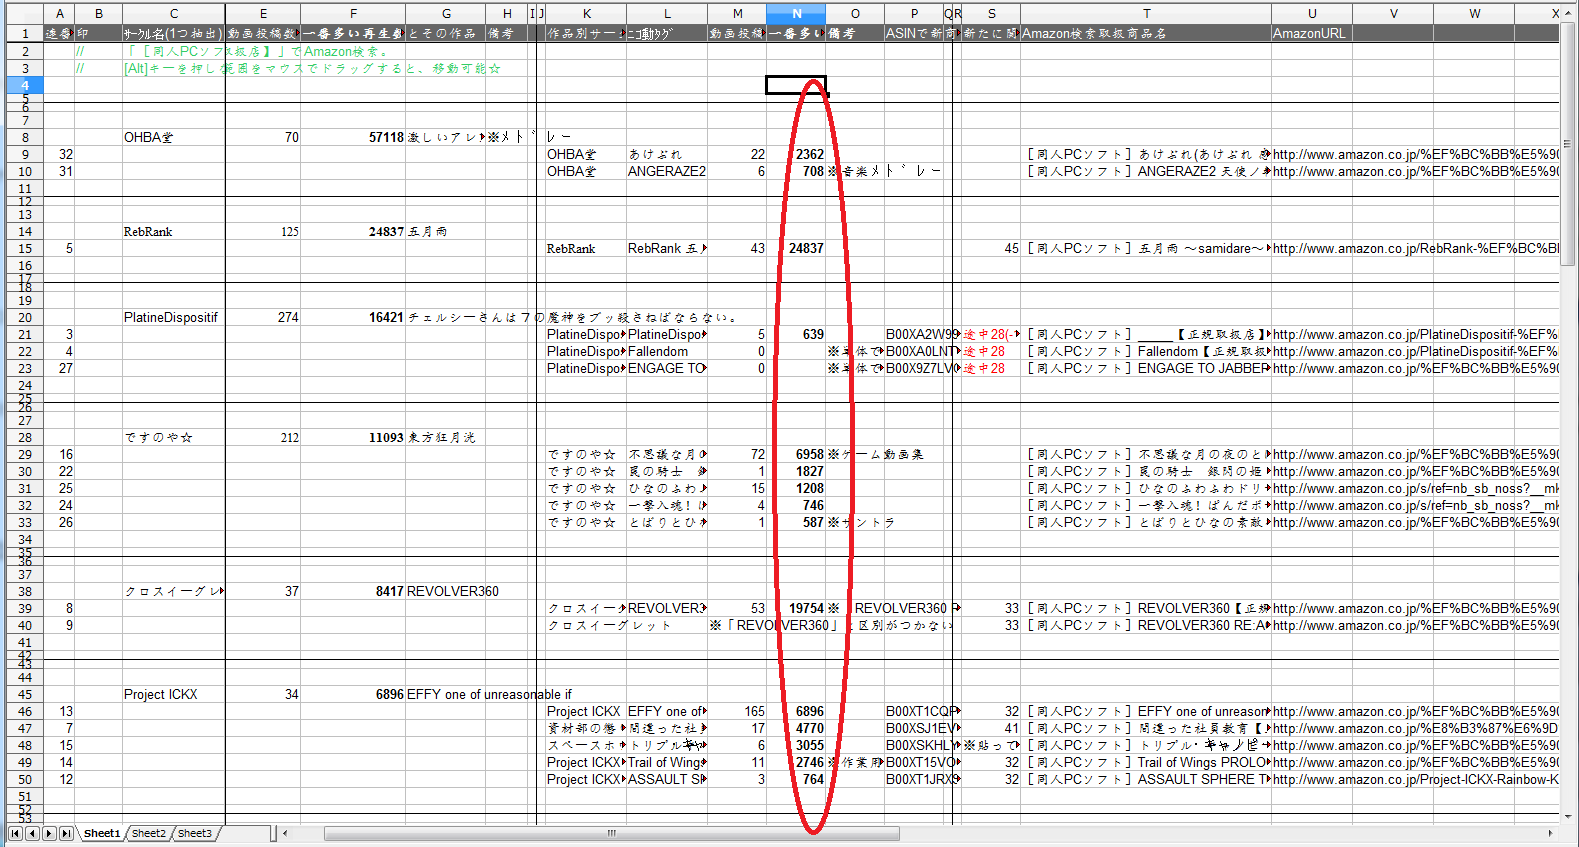Select row 1 by its row header
1579x847 pixels.
click(24, 33)
